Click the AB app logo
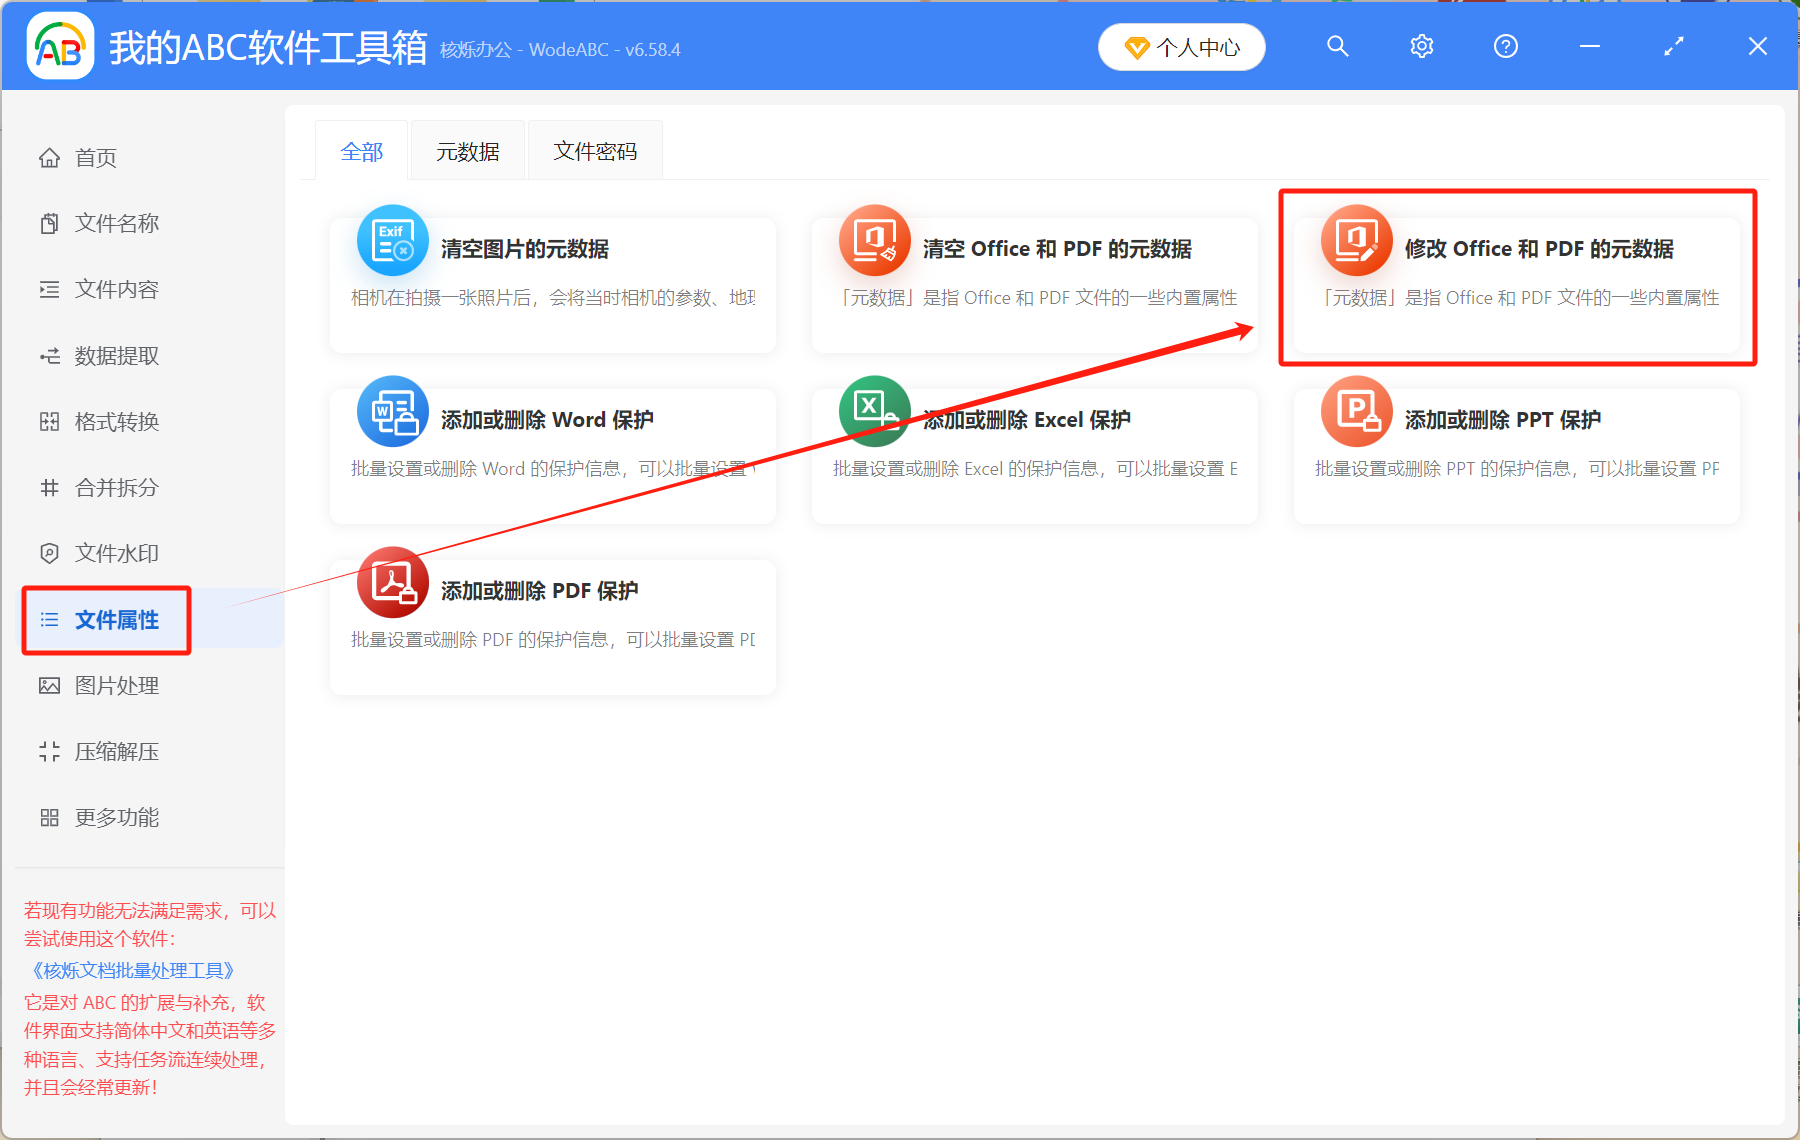The width and height of the screenshot is (1800, 1140). tap(60, 45)
